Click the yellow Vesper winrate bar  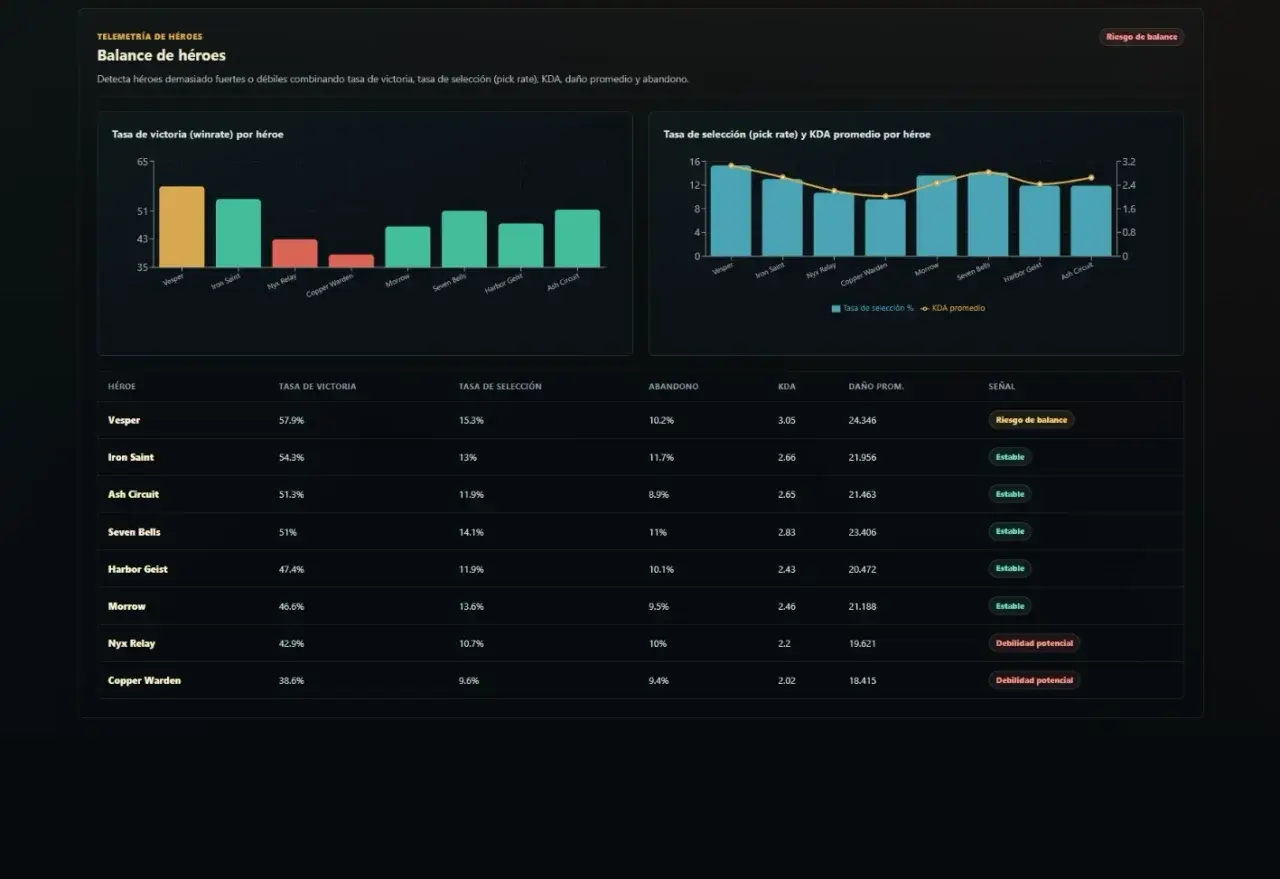tap(181, 227)
